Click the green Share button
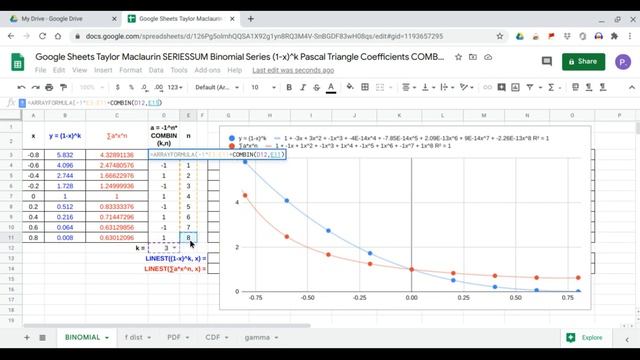The image size is (640, 360). tap(583, 62)
